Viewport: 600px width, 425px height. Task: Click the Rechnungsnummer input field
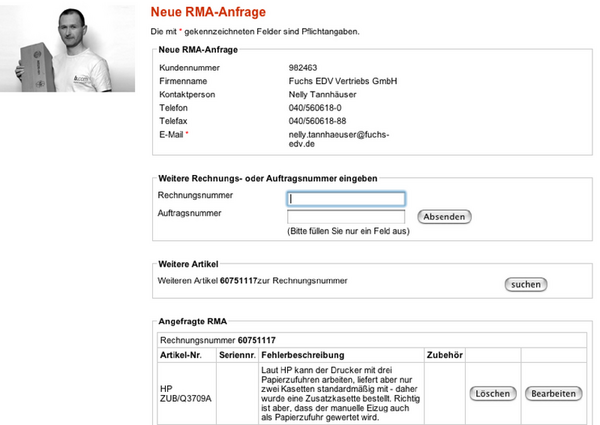pos(345,198)
